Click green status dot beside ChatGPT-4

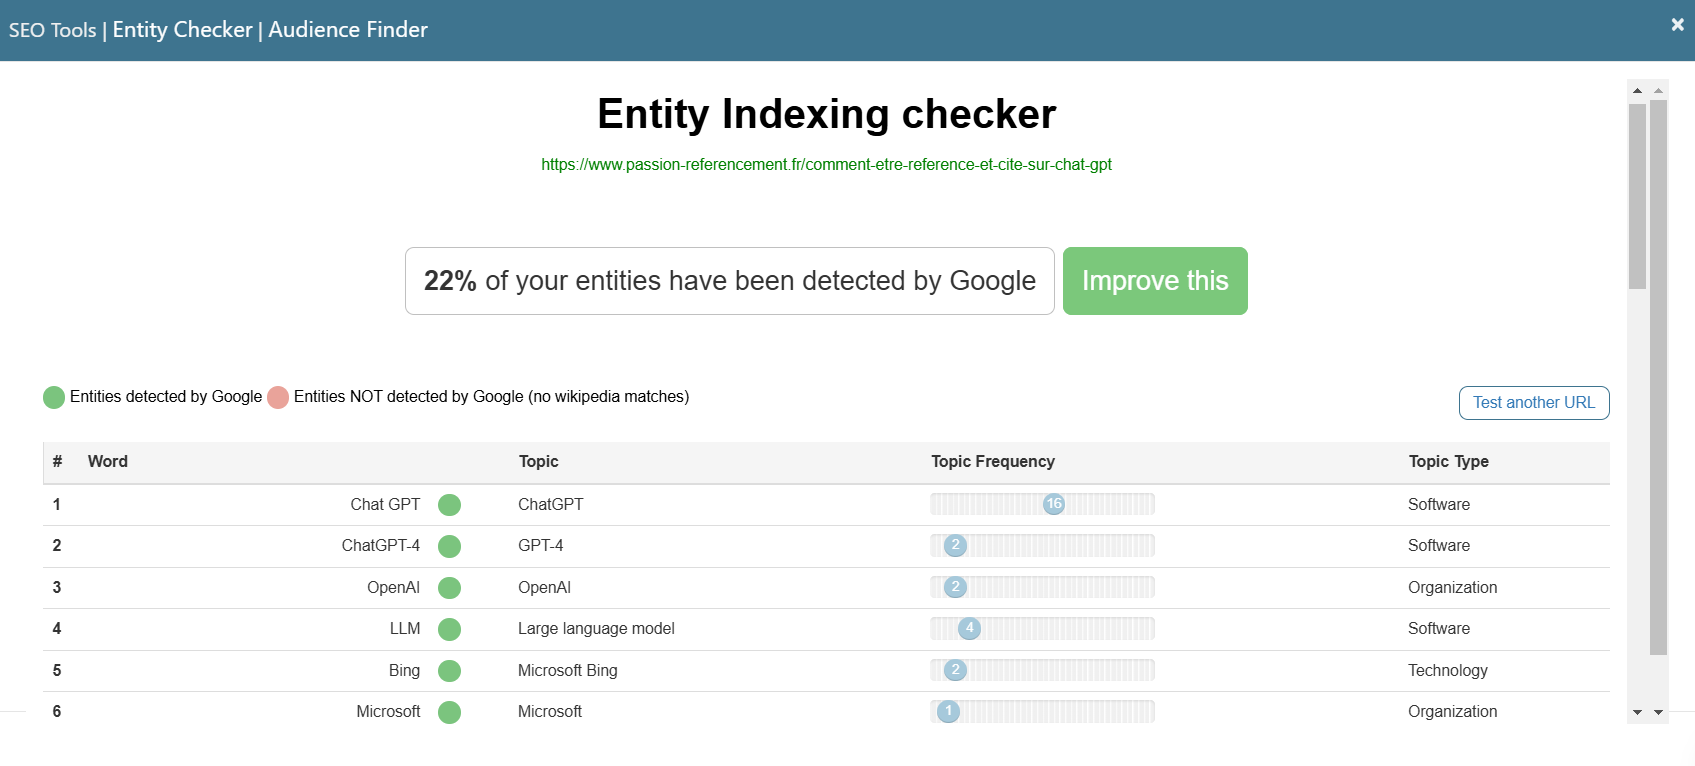point(450,546)
